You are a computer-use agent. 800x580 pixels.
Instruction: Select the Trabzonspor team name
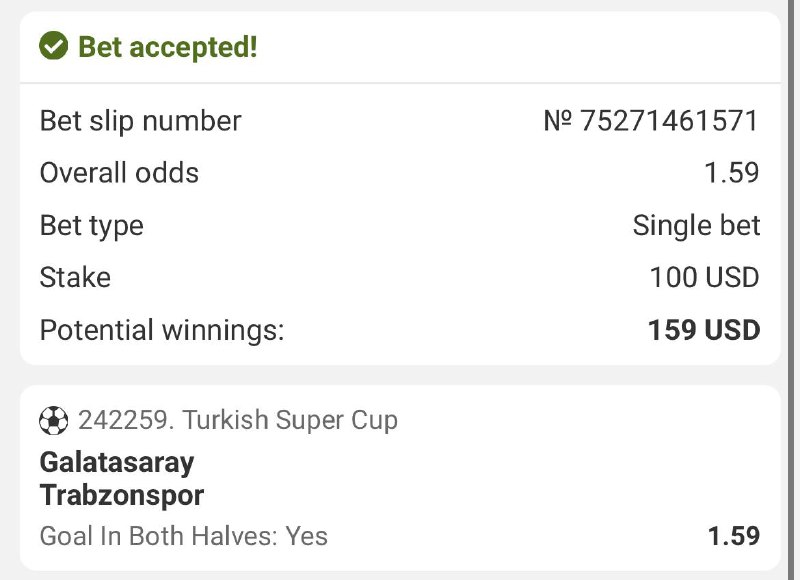click(x=122, y=494)
